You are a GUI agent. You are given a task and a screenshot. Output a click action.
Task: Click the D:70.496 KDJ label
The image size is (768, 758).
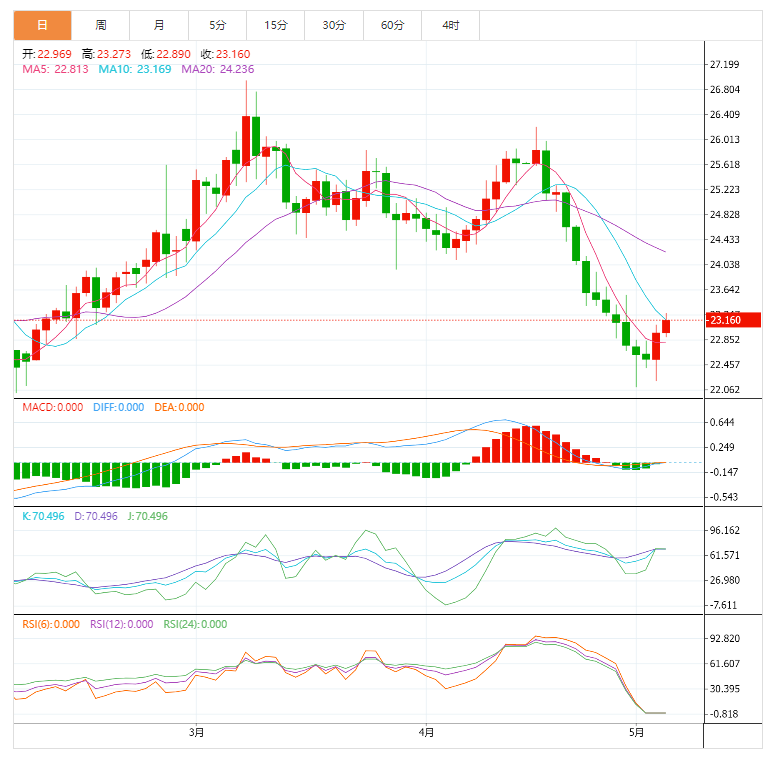click(x=96, y=516)
